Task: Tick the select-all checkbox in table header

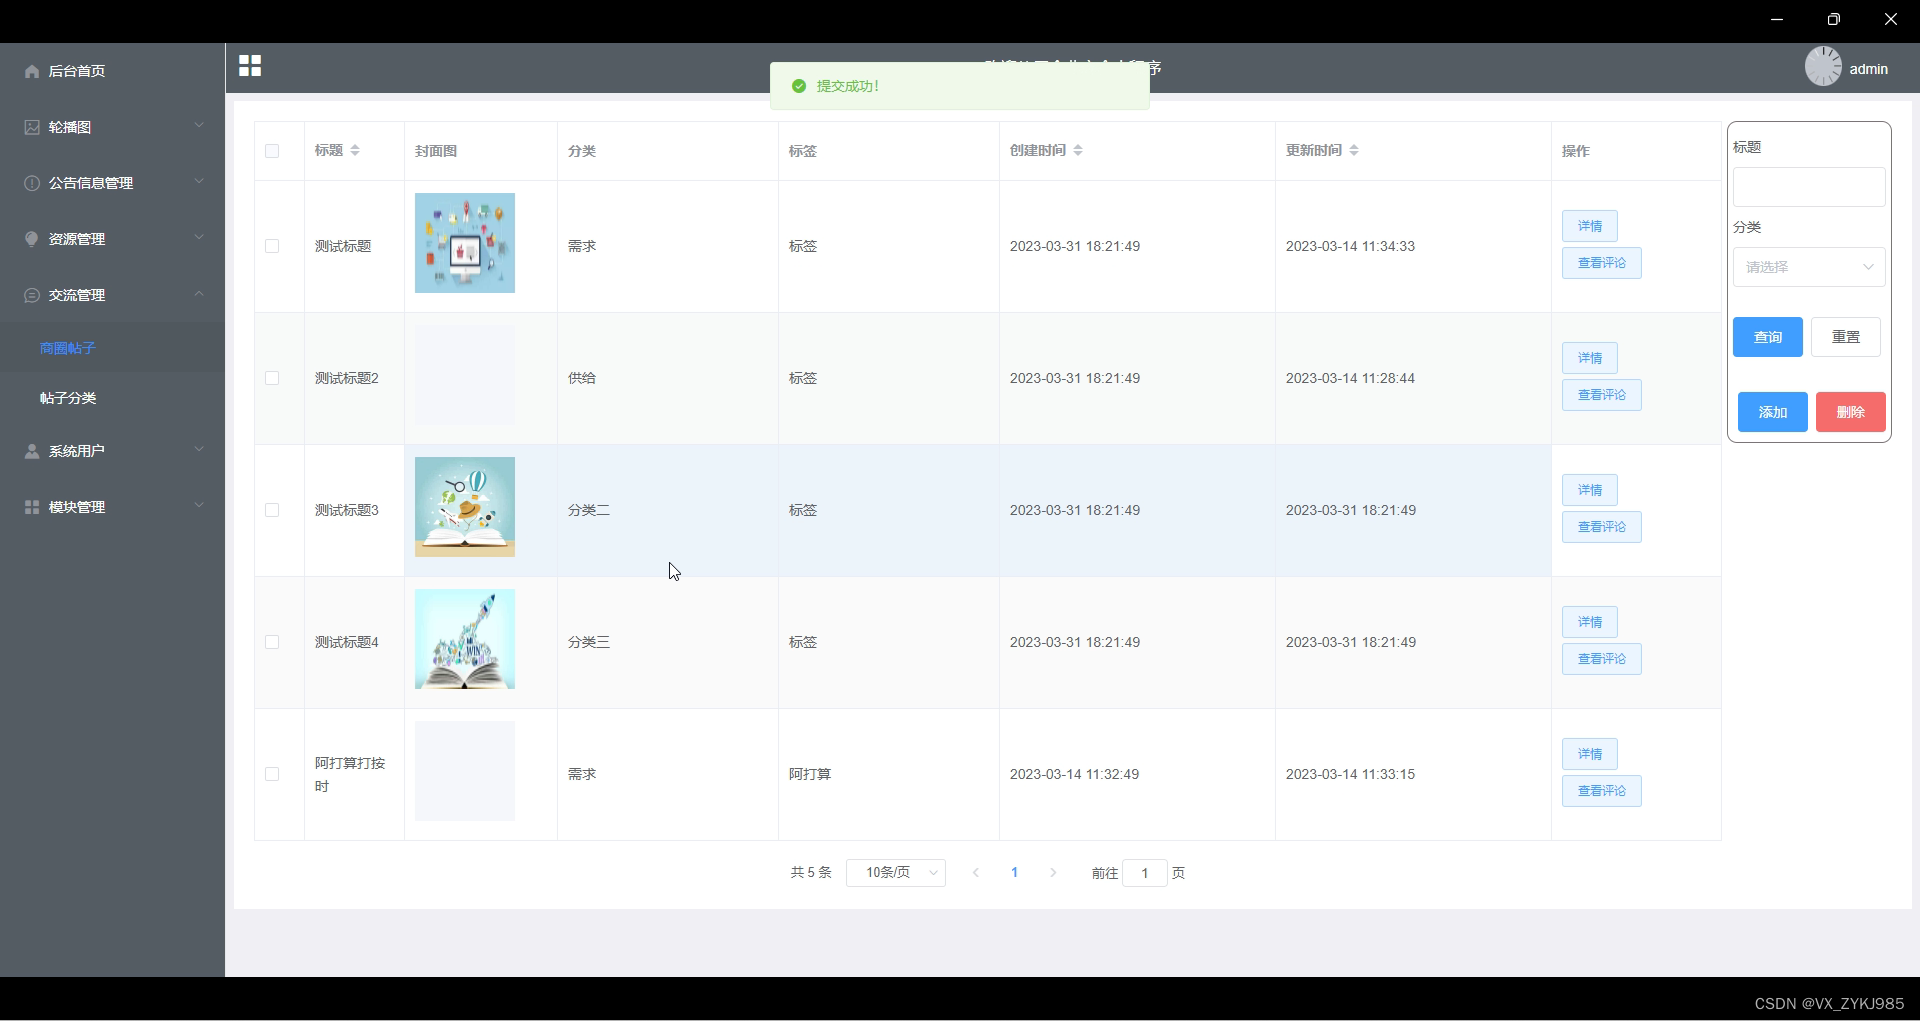Action: (x=272, y=151)
